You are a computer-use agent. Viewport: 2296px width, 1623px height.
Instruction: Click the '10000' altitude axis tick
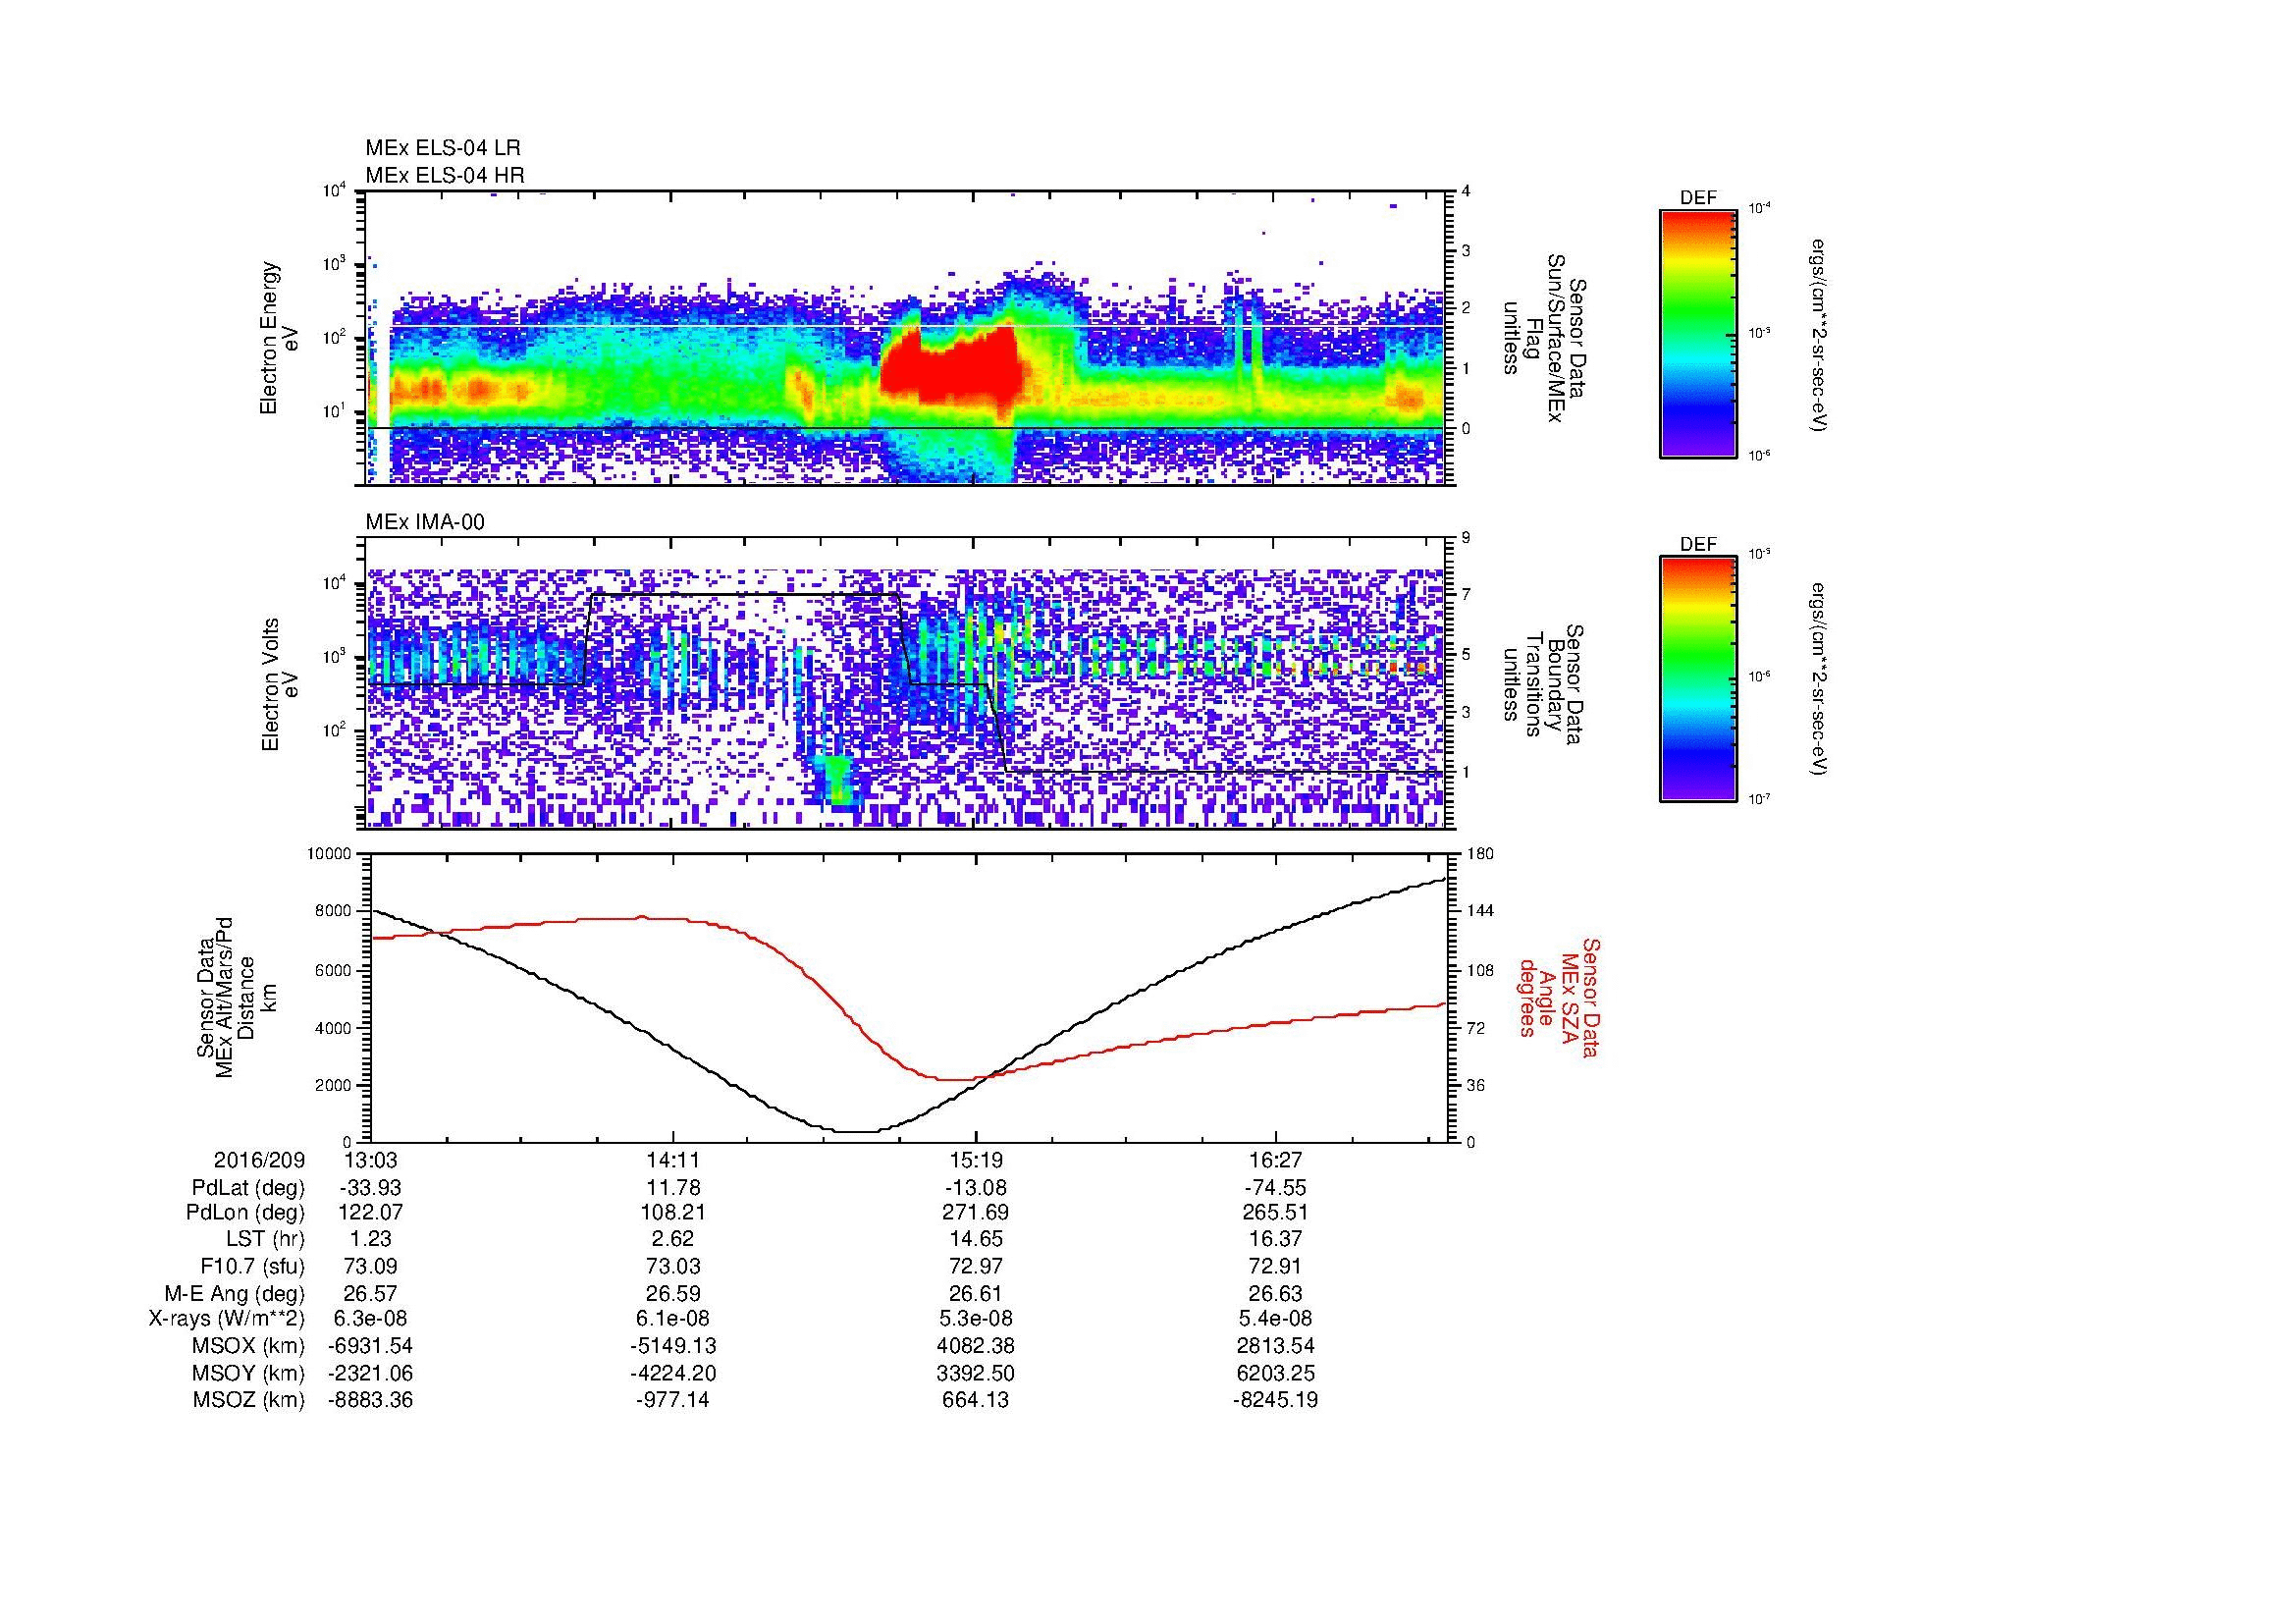point(331,853)
